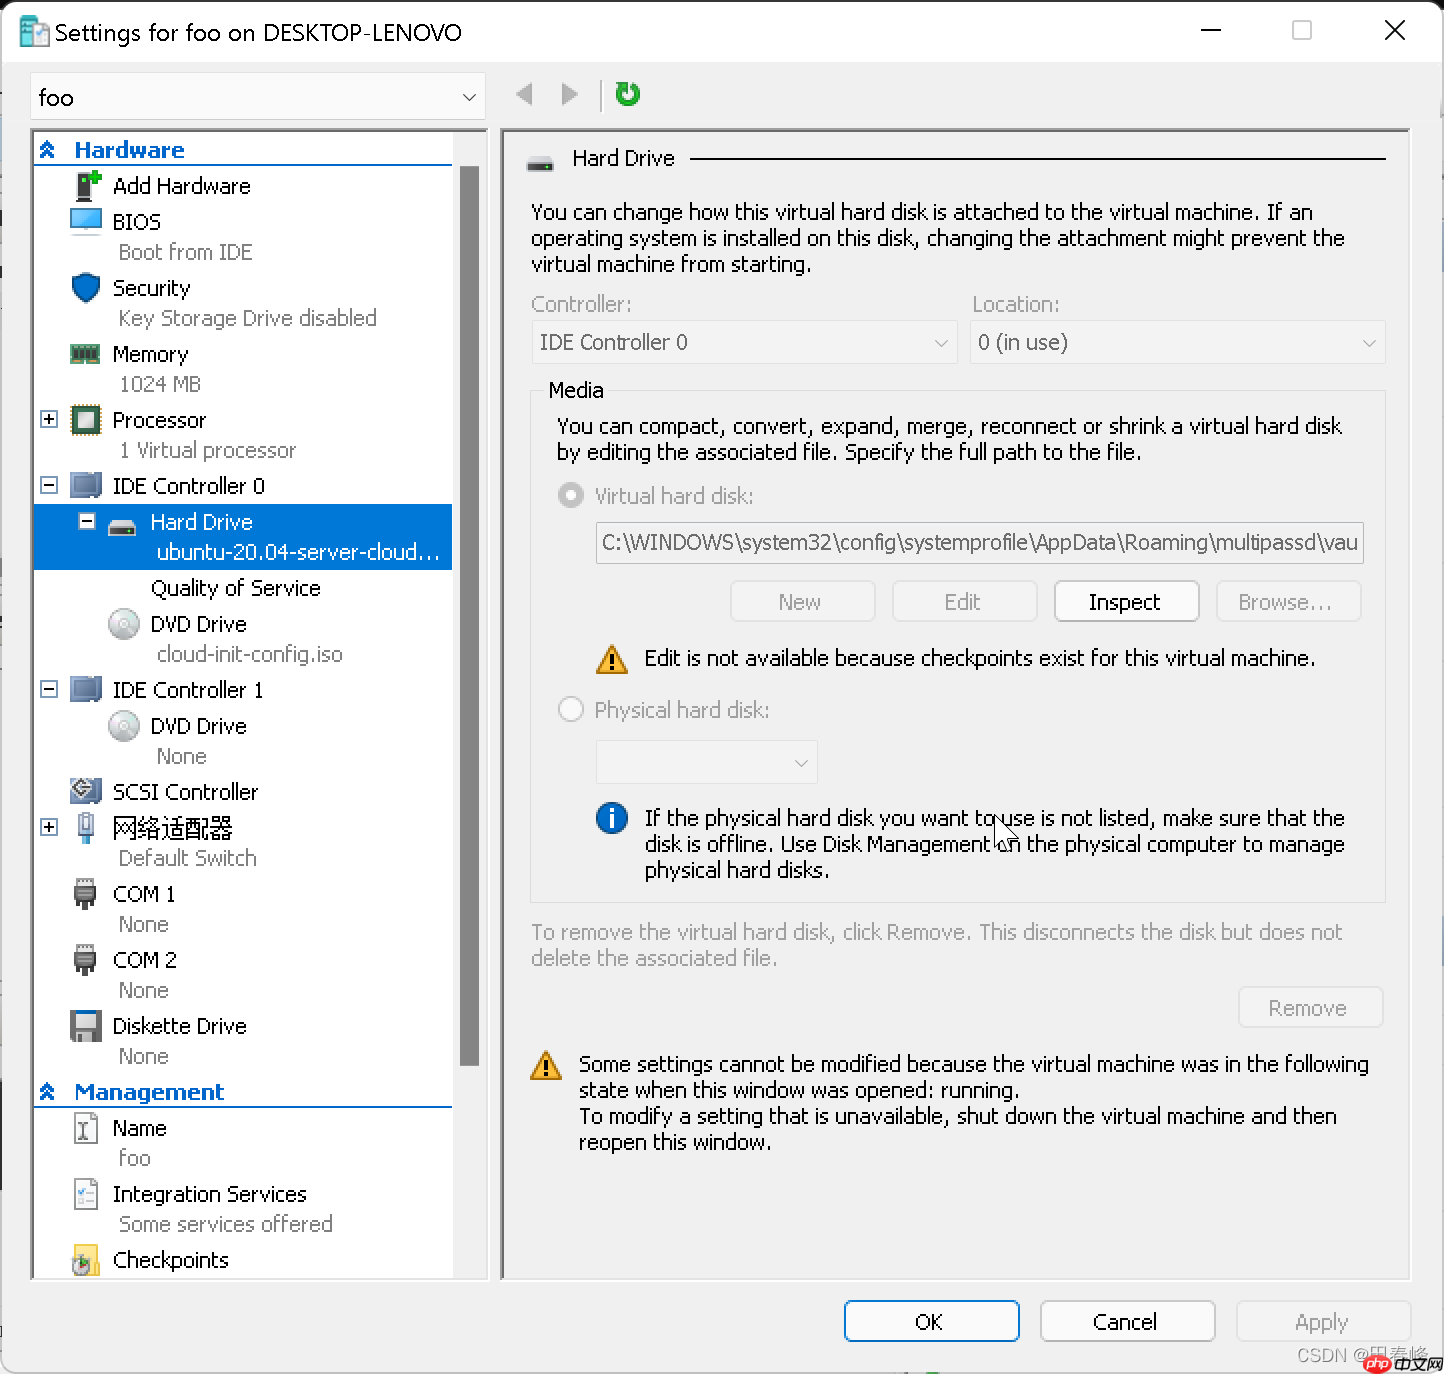Select the Diskette Drive floppy icon
Screen dimensions: 1444x1374
point(86,1026)
